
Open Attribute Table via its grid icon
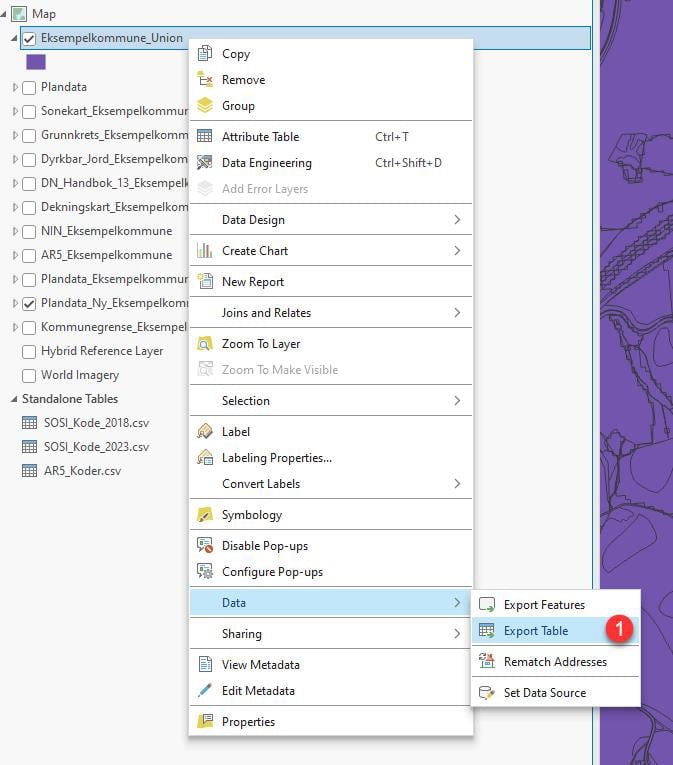[x=205, y=137]
